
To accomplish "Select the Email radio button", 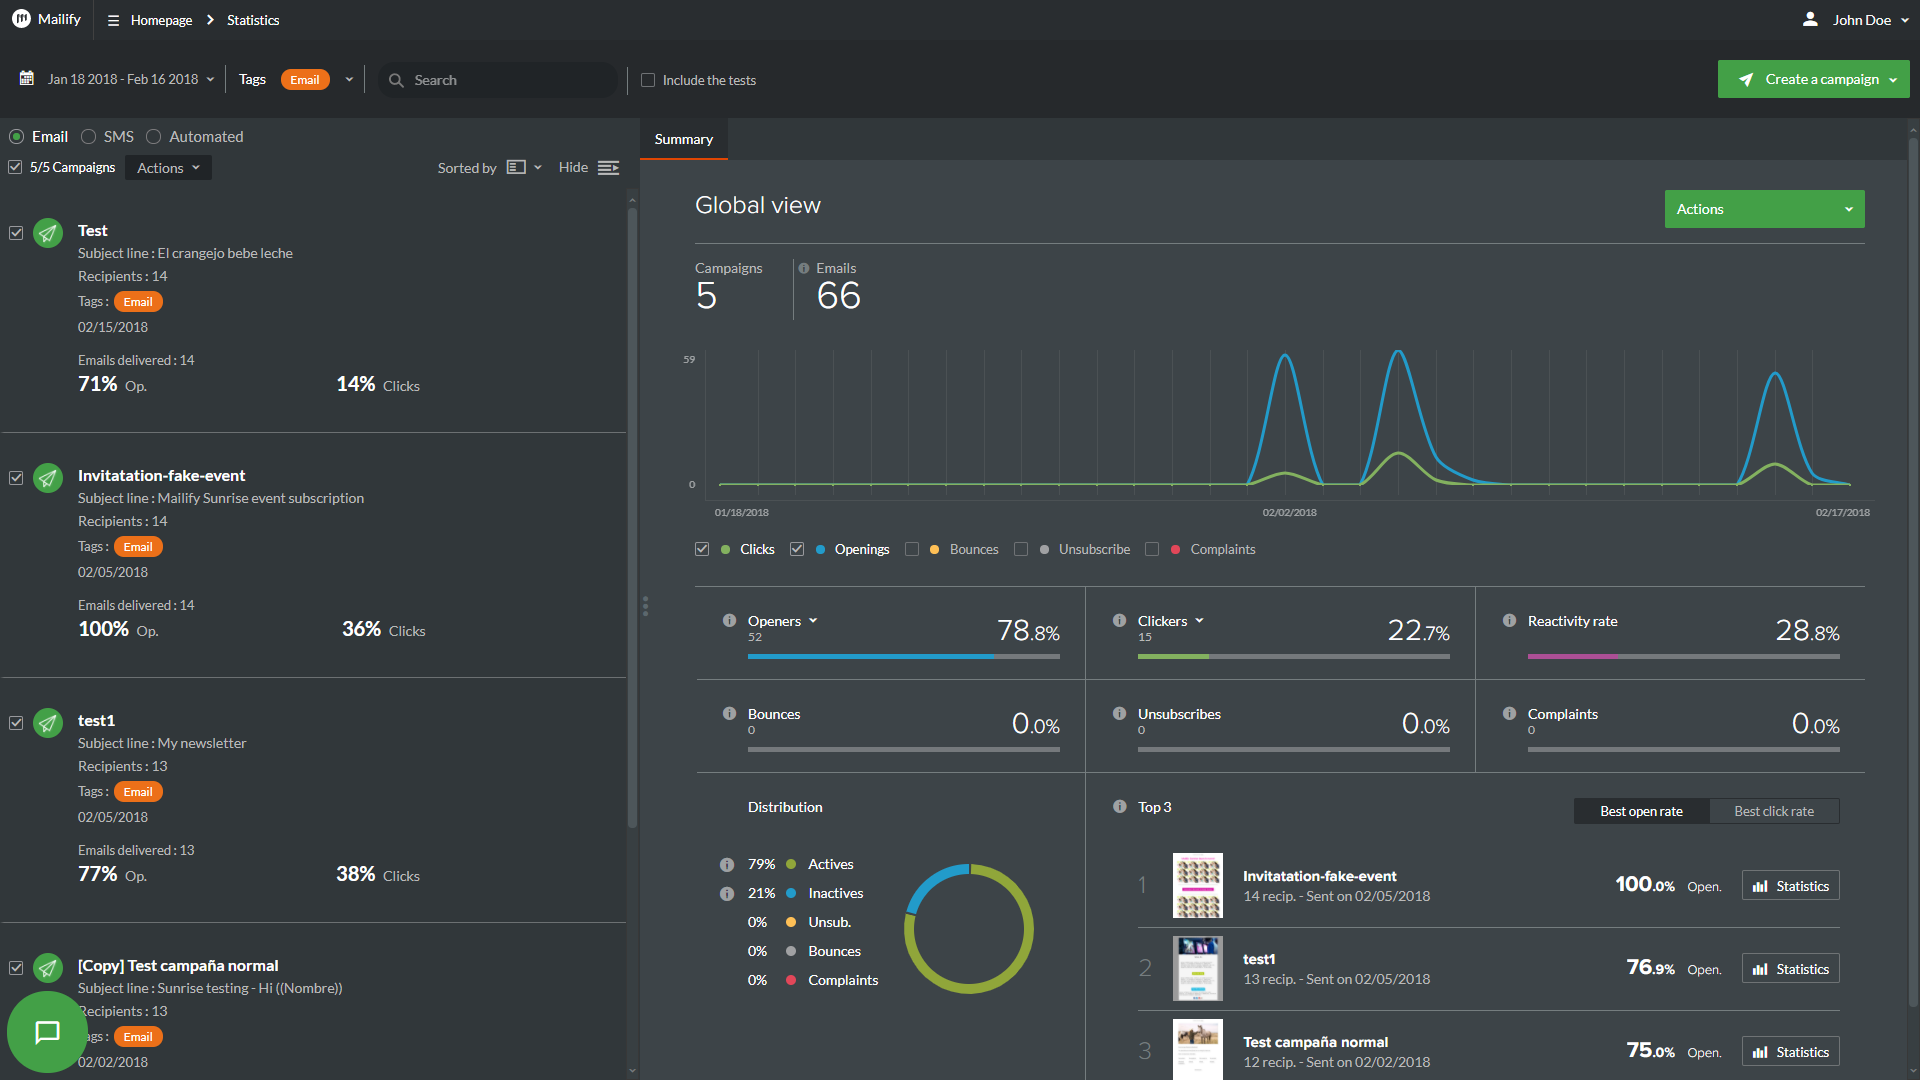I will coord(17,136).
